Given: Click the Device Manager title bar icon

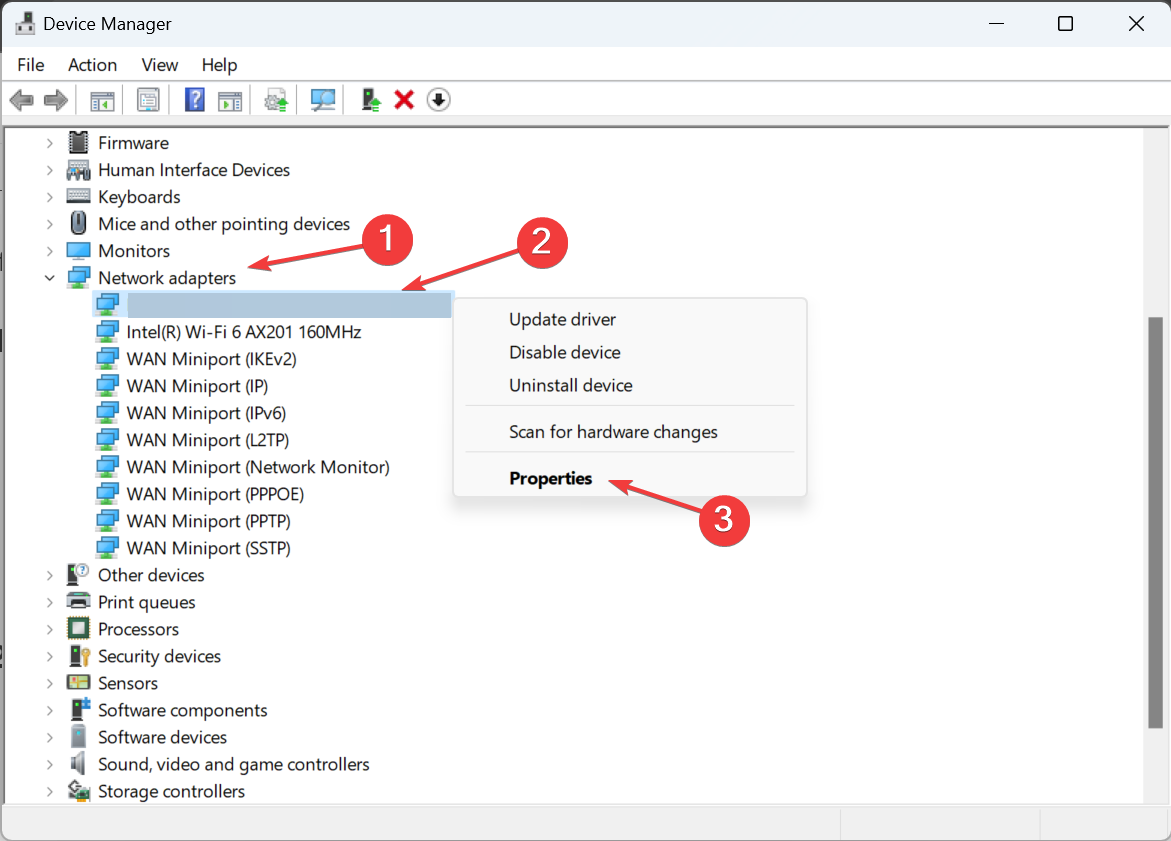Looking at the screenshot, I should (x=25, y=23).
